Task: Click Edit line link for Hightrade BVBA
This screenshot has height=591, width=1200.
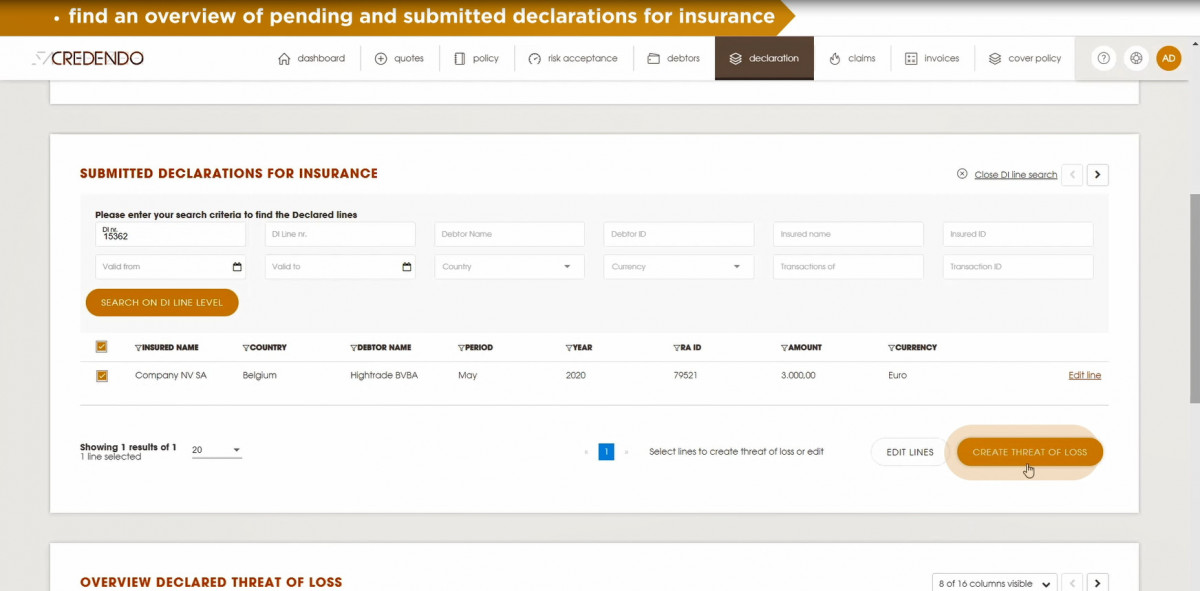Action: point(1085,376)
